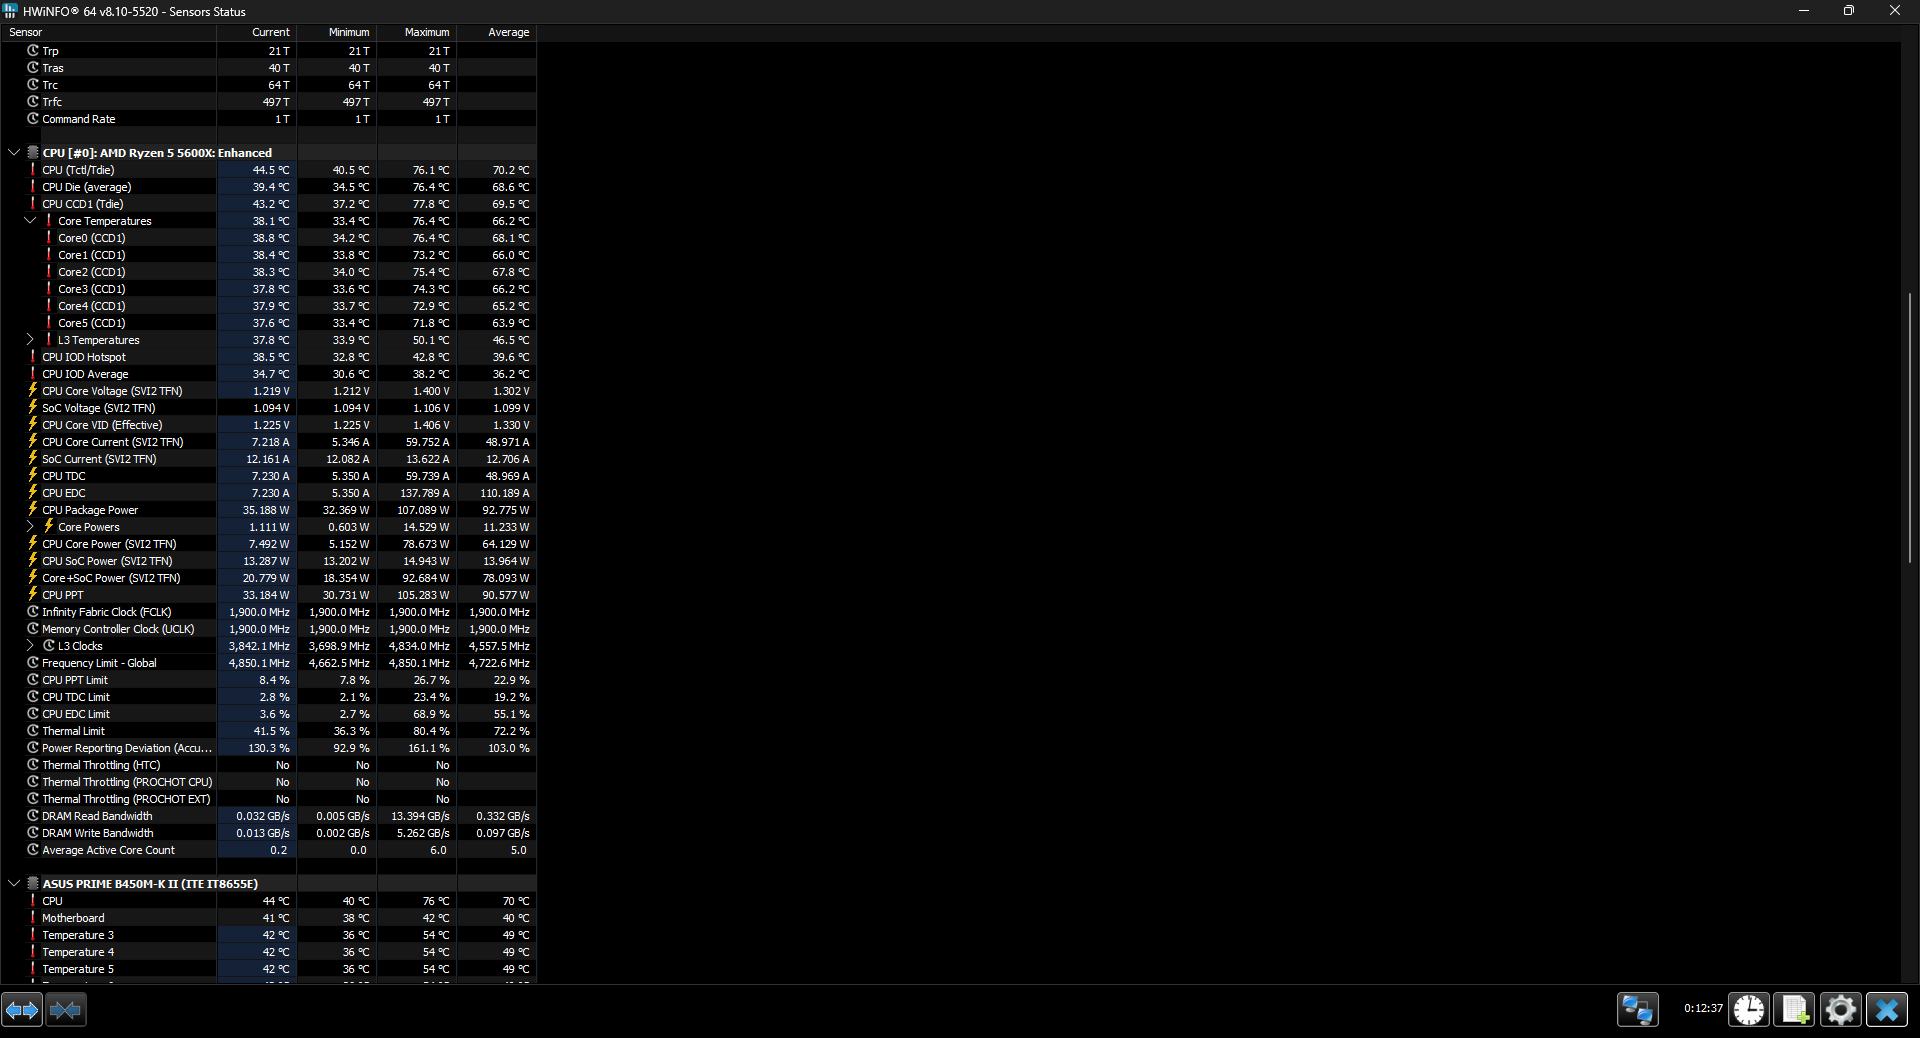Screen dimensions: 1920x1038
Task: Click the expand sensor columns arrows button
Action: click(x=22, y=1010)
